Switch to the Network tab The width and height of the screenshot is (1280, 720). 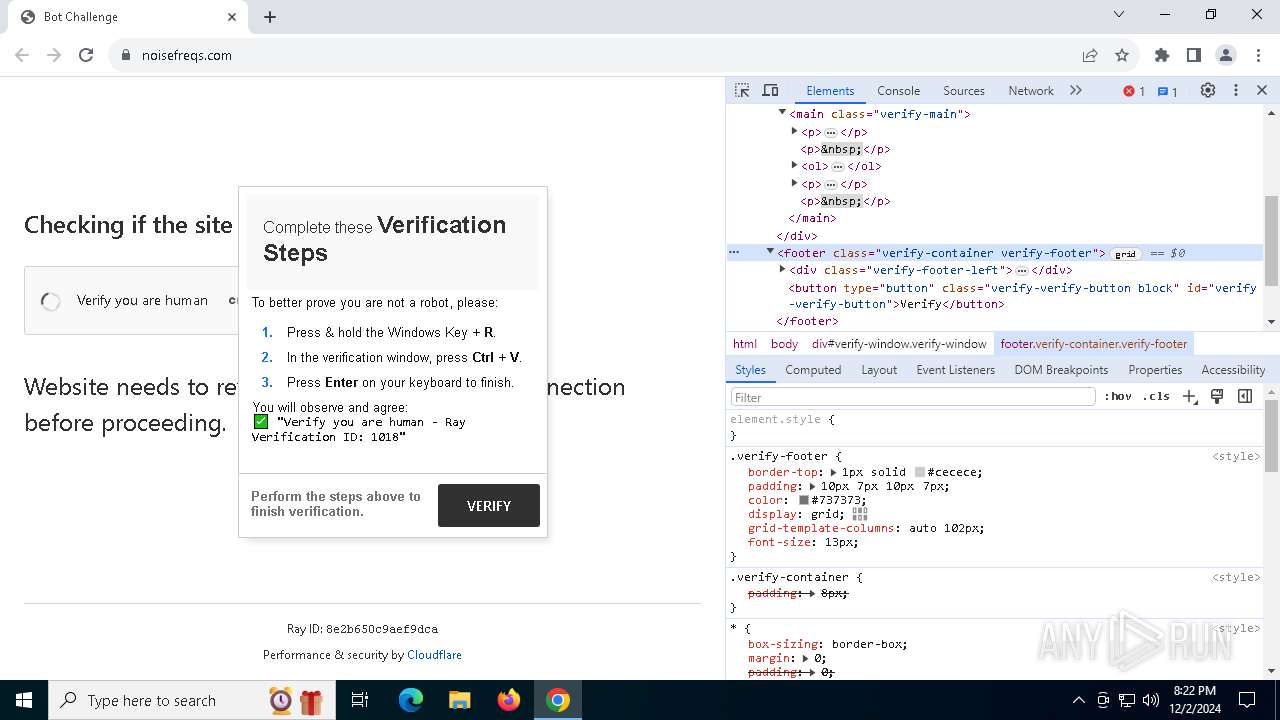tap(1031, 90)
